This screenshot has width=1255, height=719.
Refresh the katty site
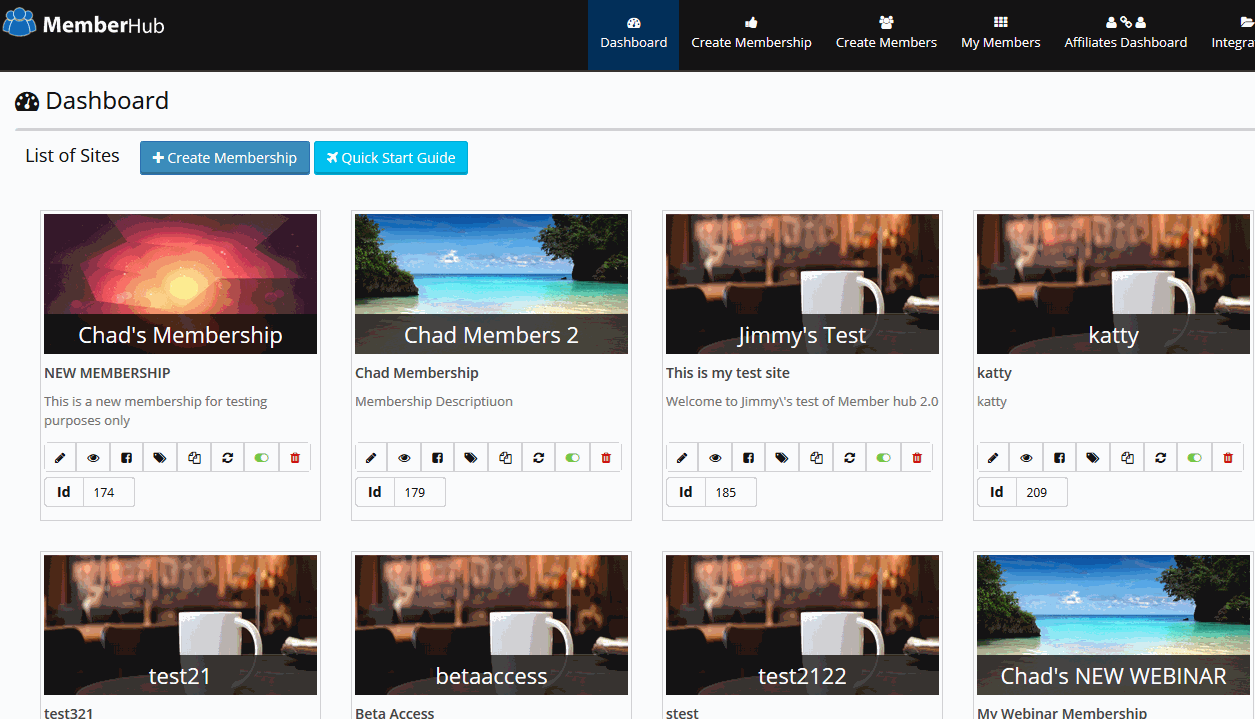coord(1161,457)
